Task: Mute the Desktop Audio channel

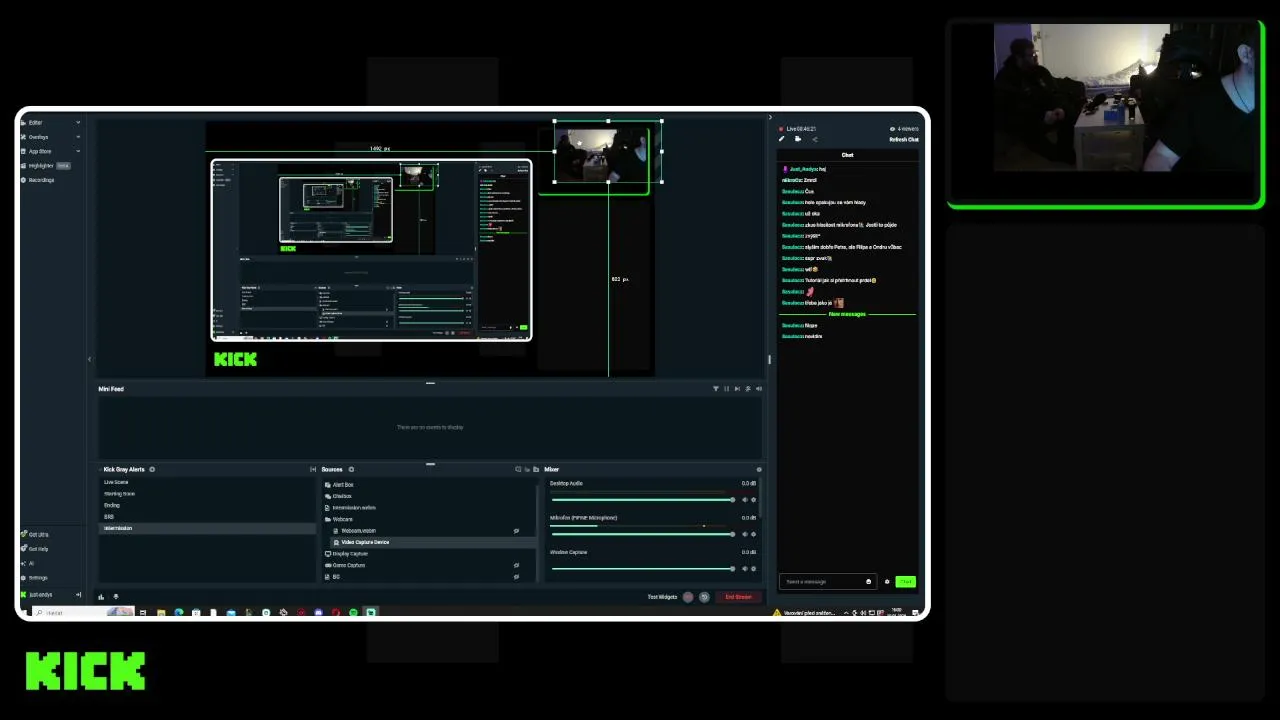Action: tap(744, 500)
